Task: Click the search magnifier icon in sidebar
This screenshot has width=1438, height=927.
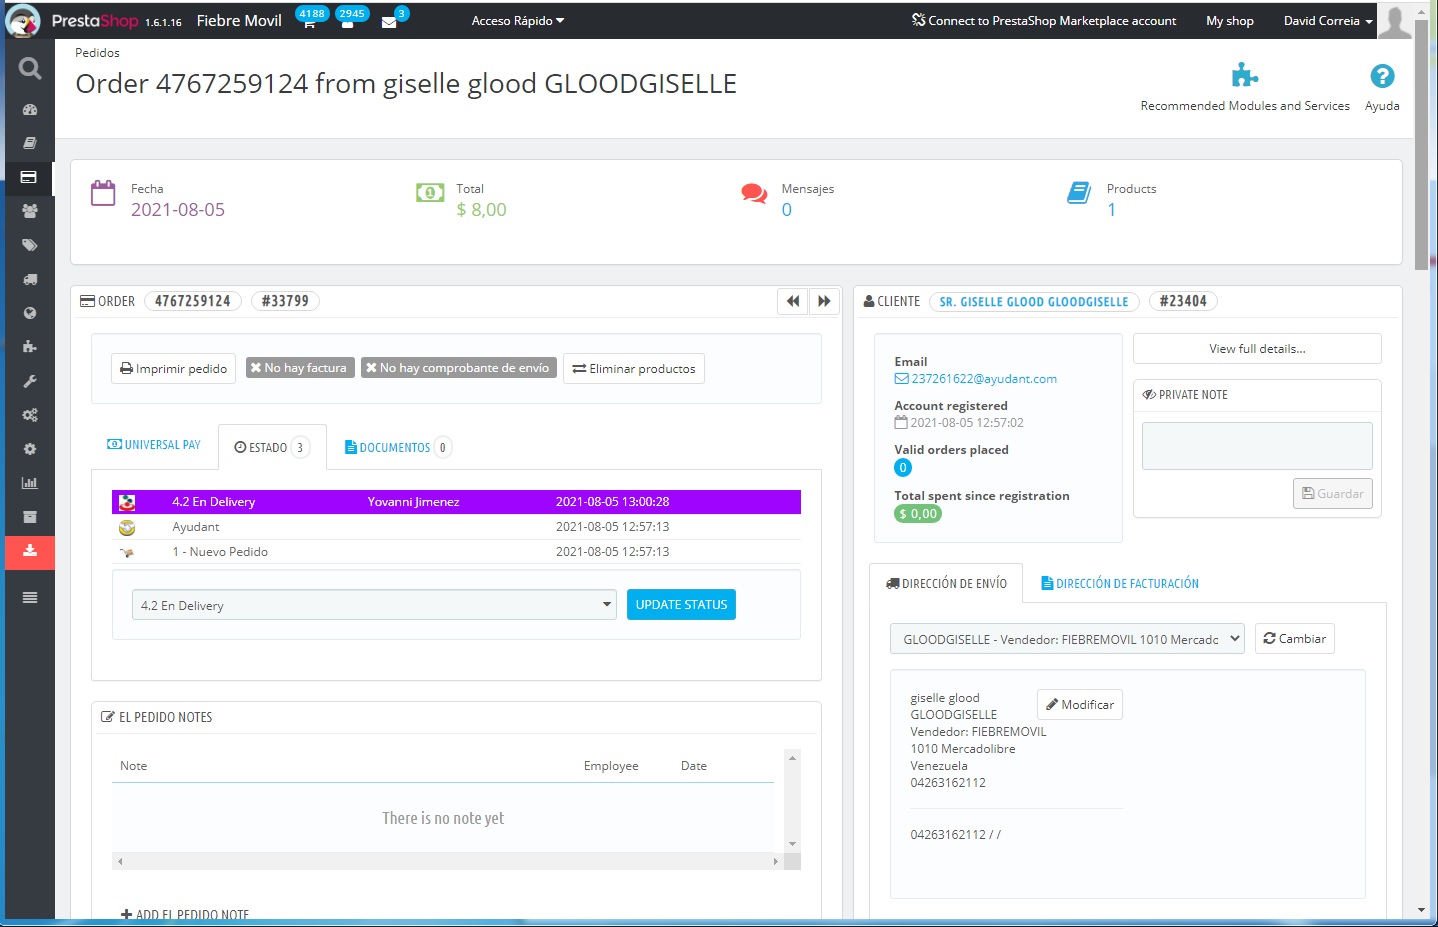Action: click(30, 68)
